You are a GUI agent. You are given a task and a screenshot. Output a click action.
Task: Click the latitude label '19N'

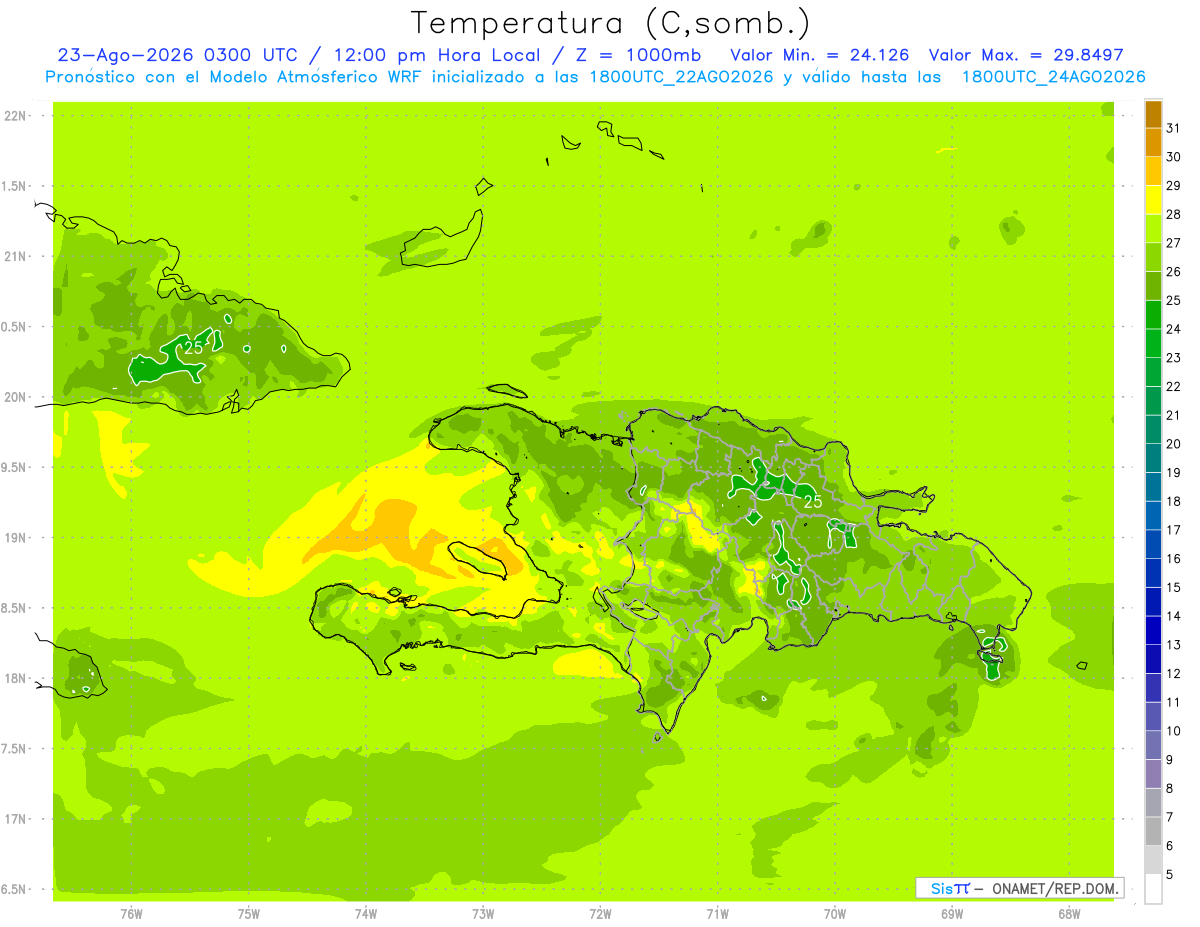tap(14, 538)
